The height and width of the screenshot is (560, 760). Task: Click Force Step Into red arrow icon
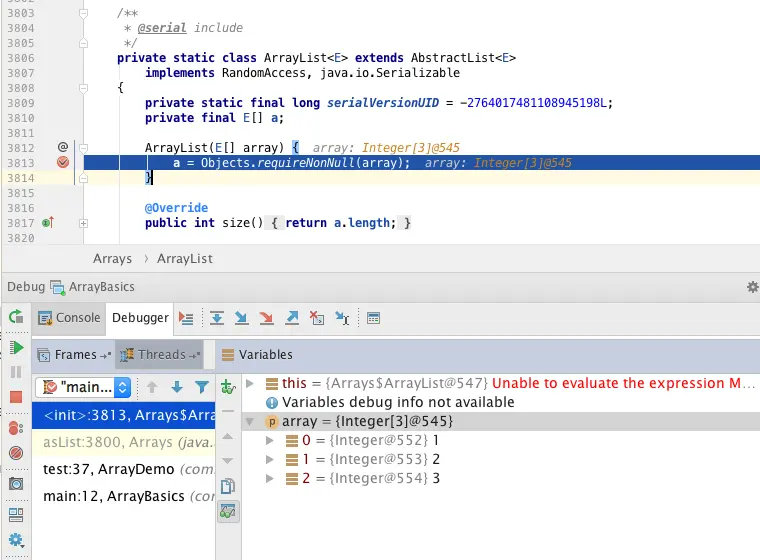266,319
